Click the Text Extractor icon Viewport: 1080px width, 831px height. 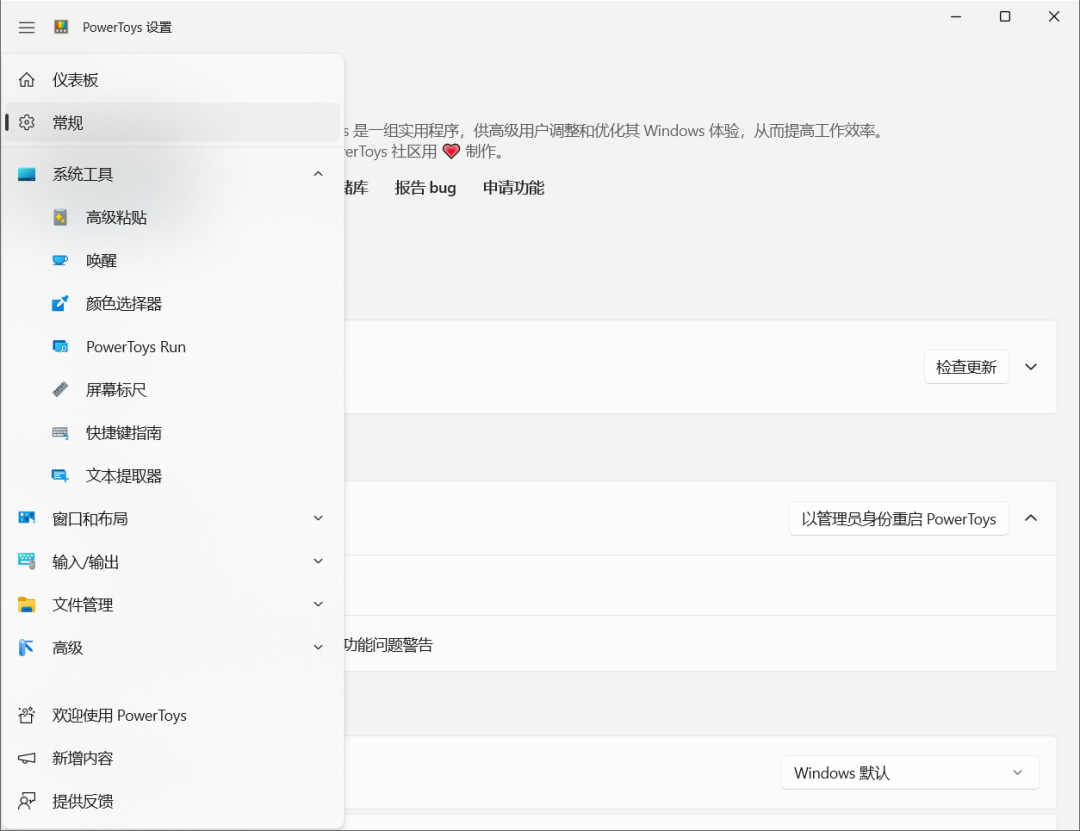(61, 475)
